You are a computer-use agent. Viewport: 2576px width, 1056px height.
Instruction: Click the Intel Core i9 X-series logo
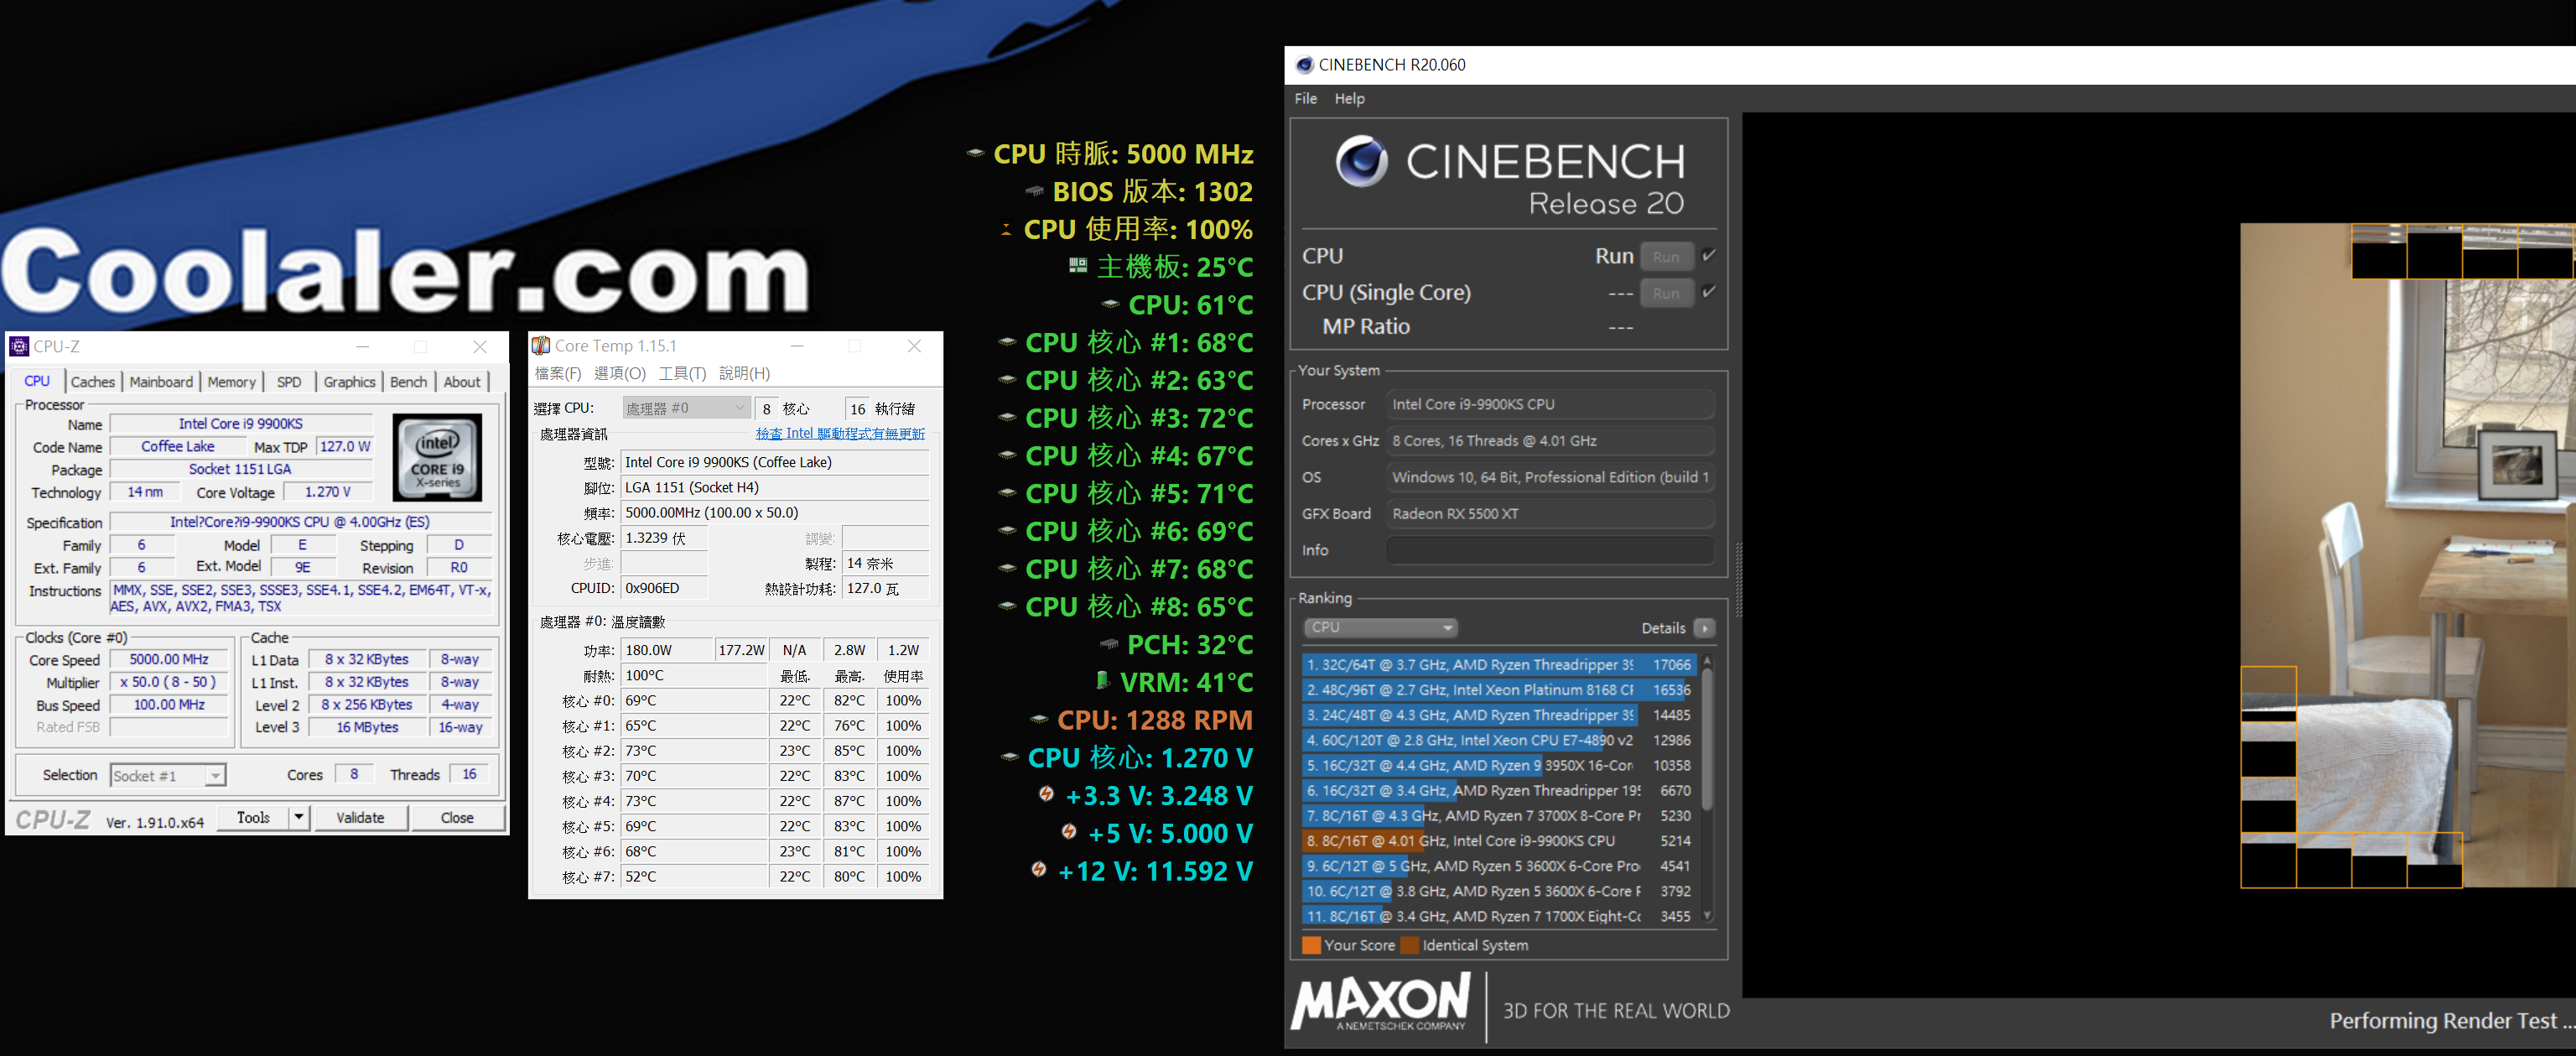click(437, 457)
